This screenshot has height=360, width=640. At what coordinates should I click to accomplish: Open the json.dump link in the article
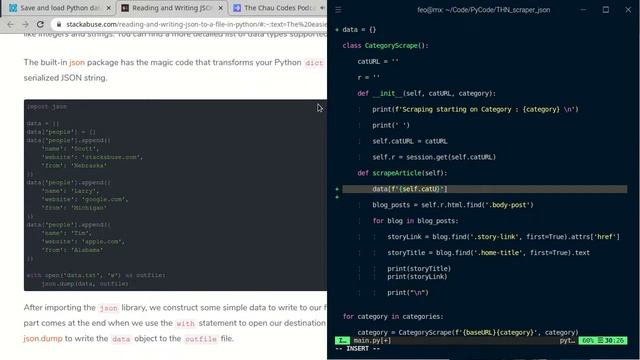[x=43, y=338]
